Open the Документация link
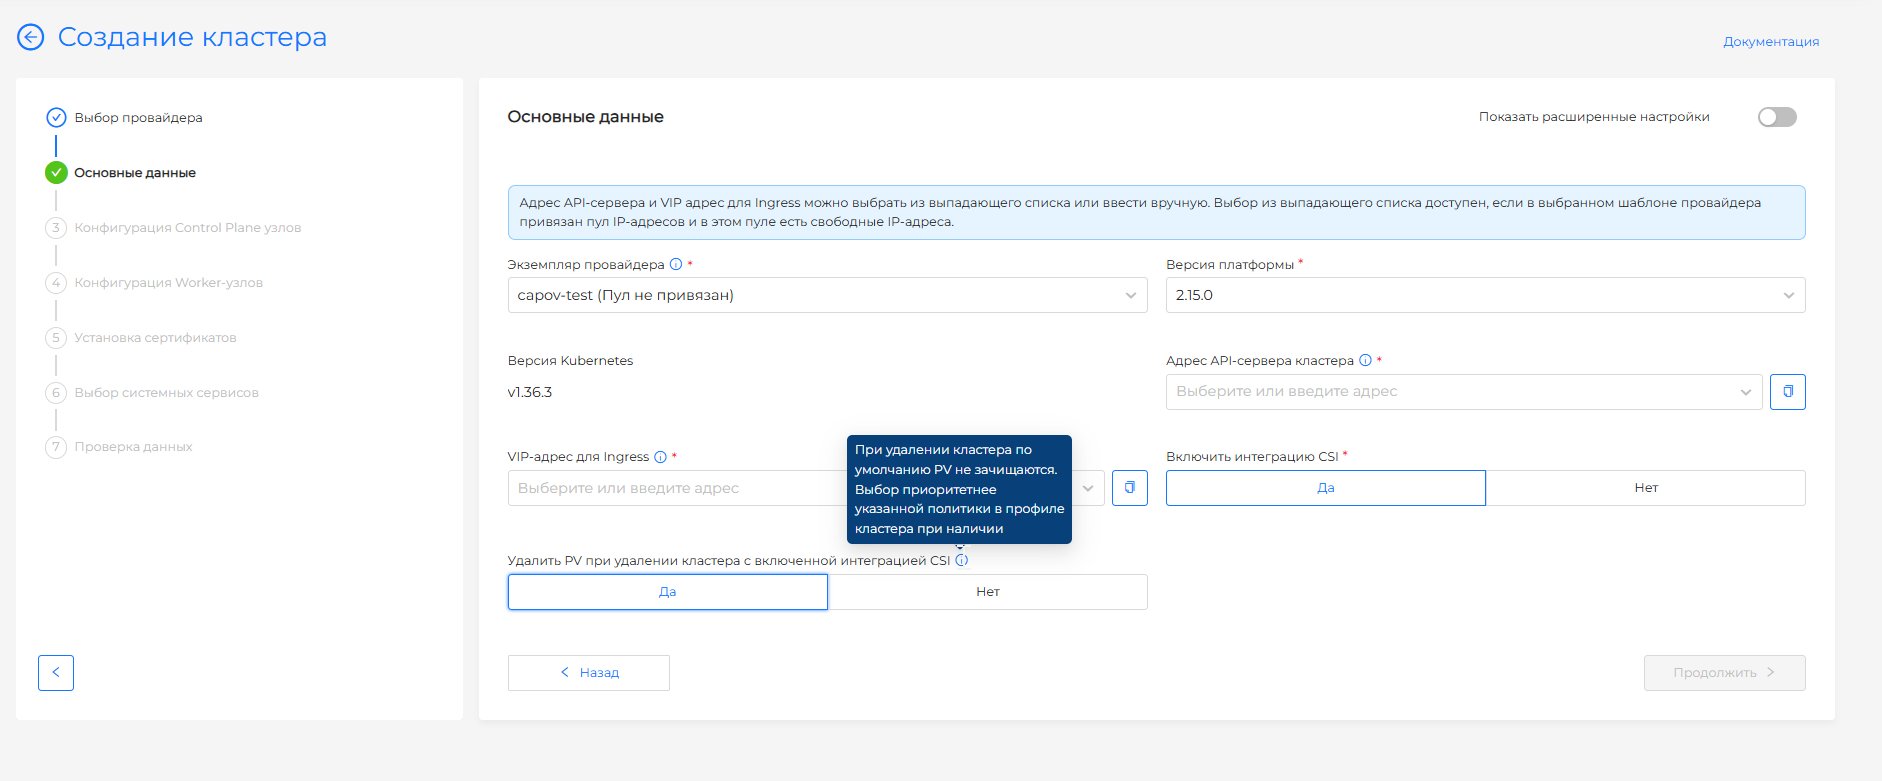Image resolution: width=1882 pixels, height=781 pixels. [1771, 42]
